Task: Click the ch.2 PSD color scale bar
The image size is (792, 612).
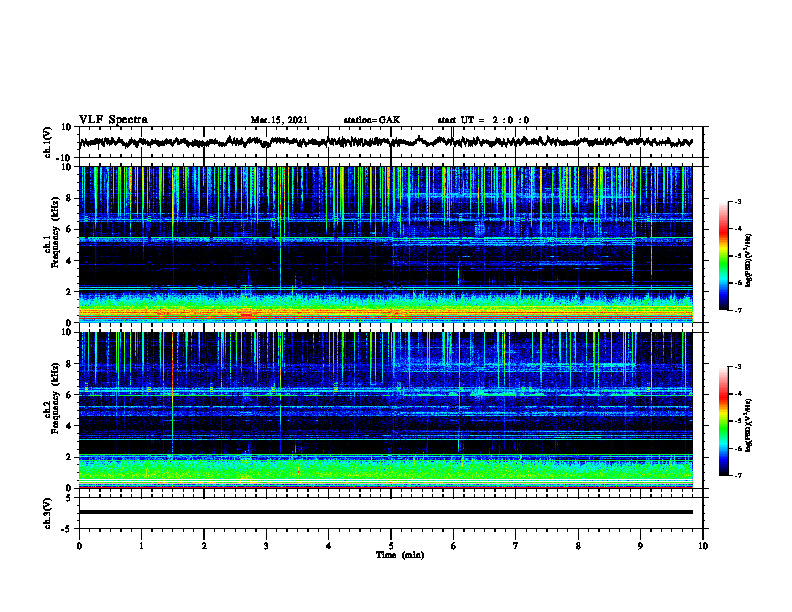Action: (x=723, y=421)
